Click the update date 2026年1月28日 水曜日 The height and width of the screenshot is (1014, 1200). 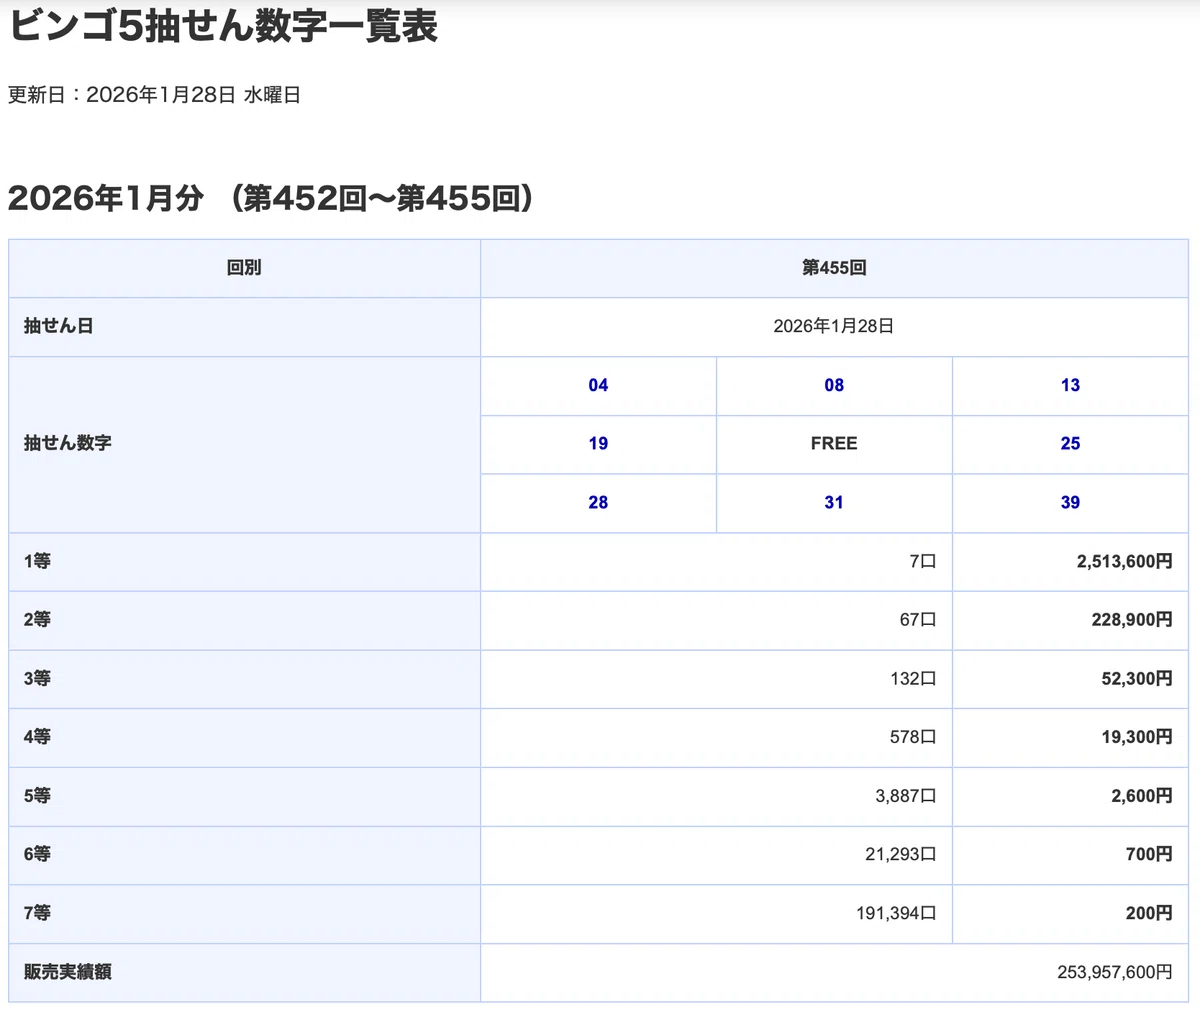(193, 95)
